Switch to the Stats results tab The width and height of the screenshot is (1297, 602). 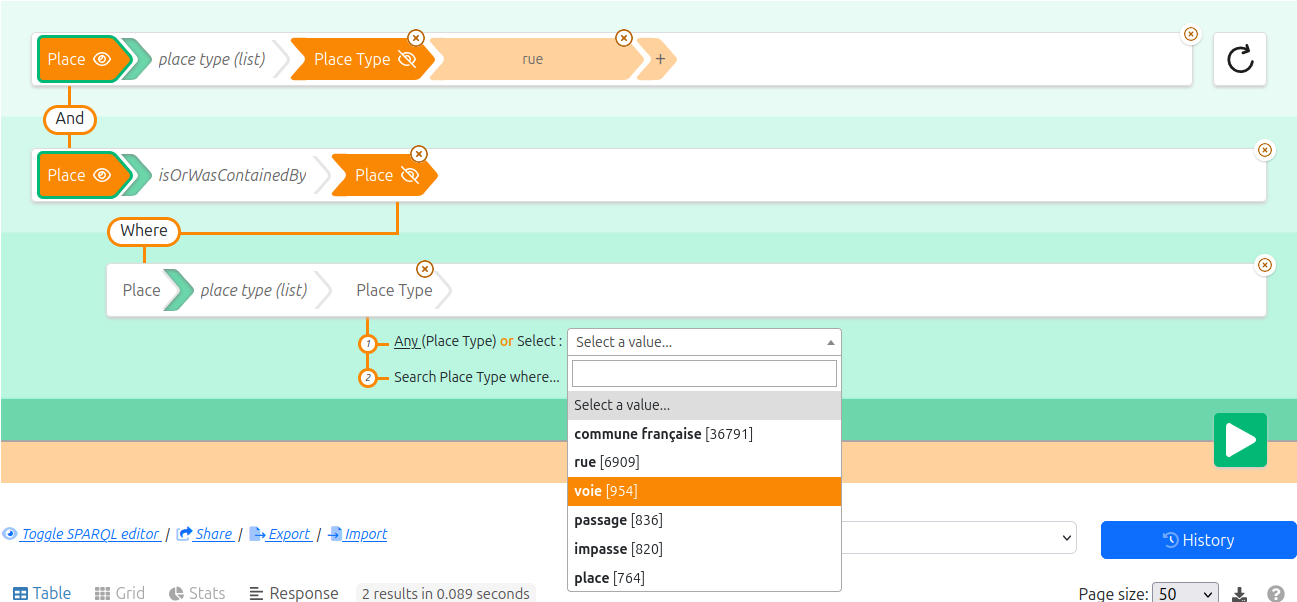[197, 593]
